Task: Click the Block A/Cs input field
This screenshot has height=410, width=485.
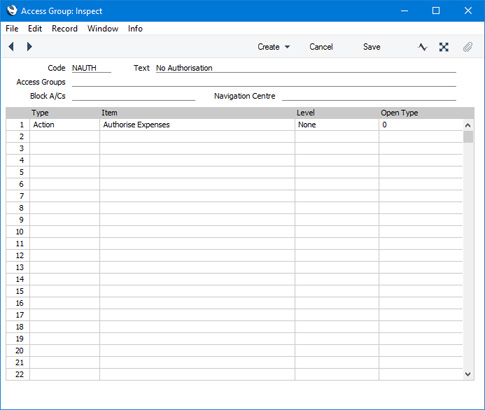Action: [x=133, y=96]
